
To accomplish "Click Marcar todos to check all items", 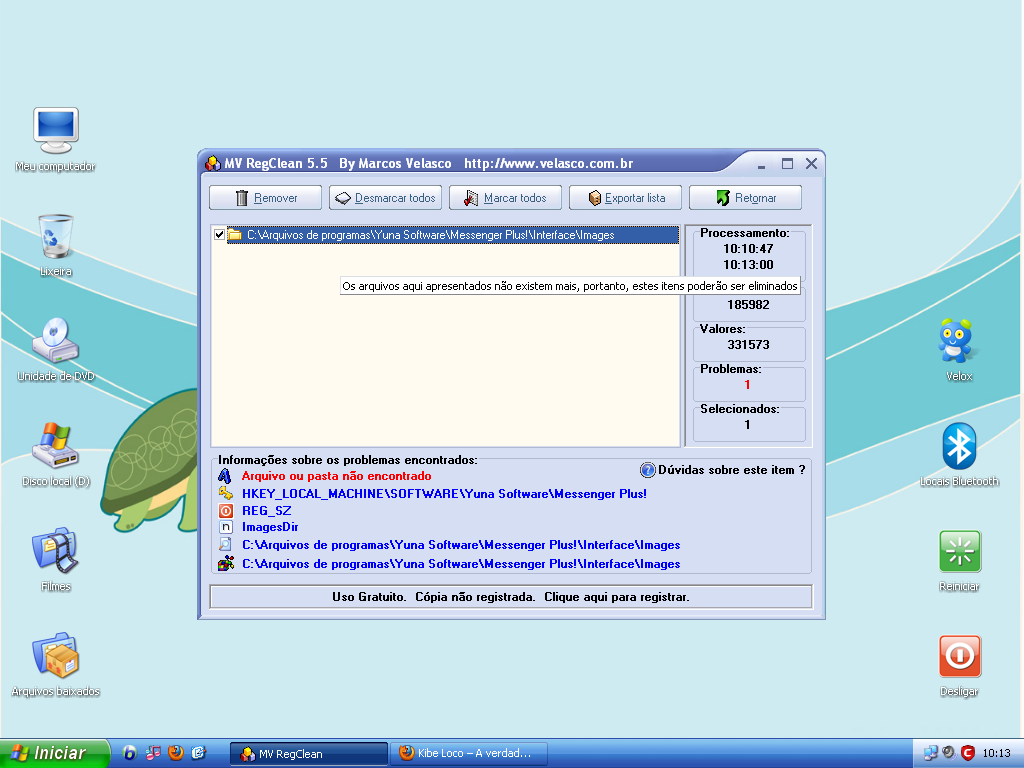I will 505,198.
